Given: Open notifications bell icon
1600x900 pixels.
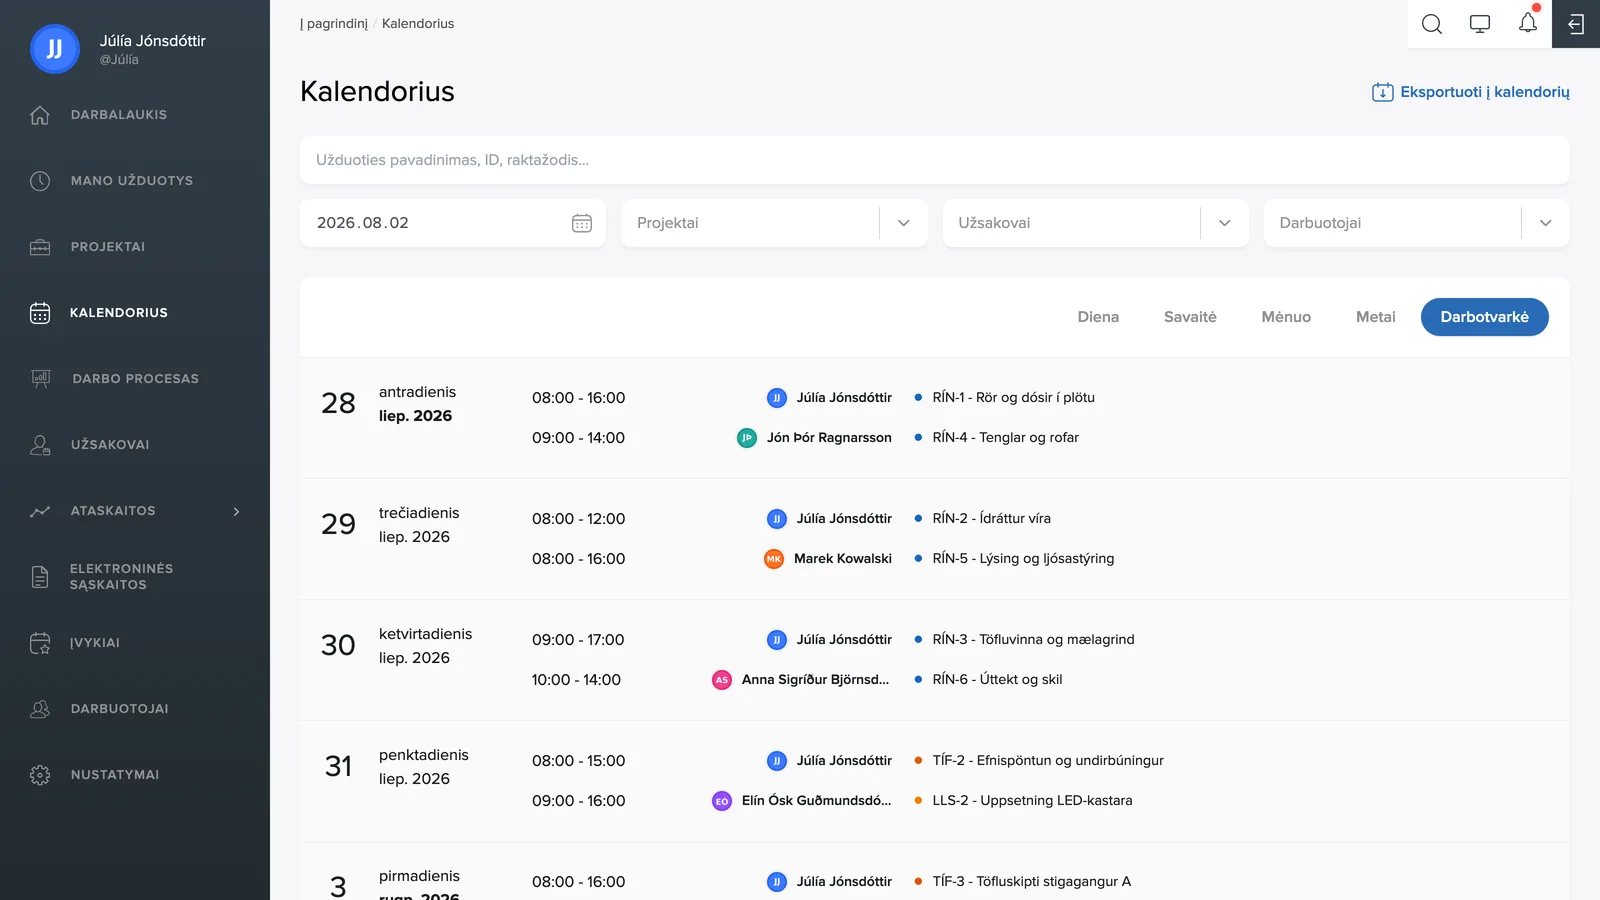Looking at the screenshot, I should point(1528,23).
